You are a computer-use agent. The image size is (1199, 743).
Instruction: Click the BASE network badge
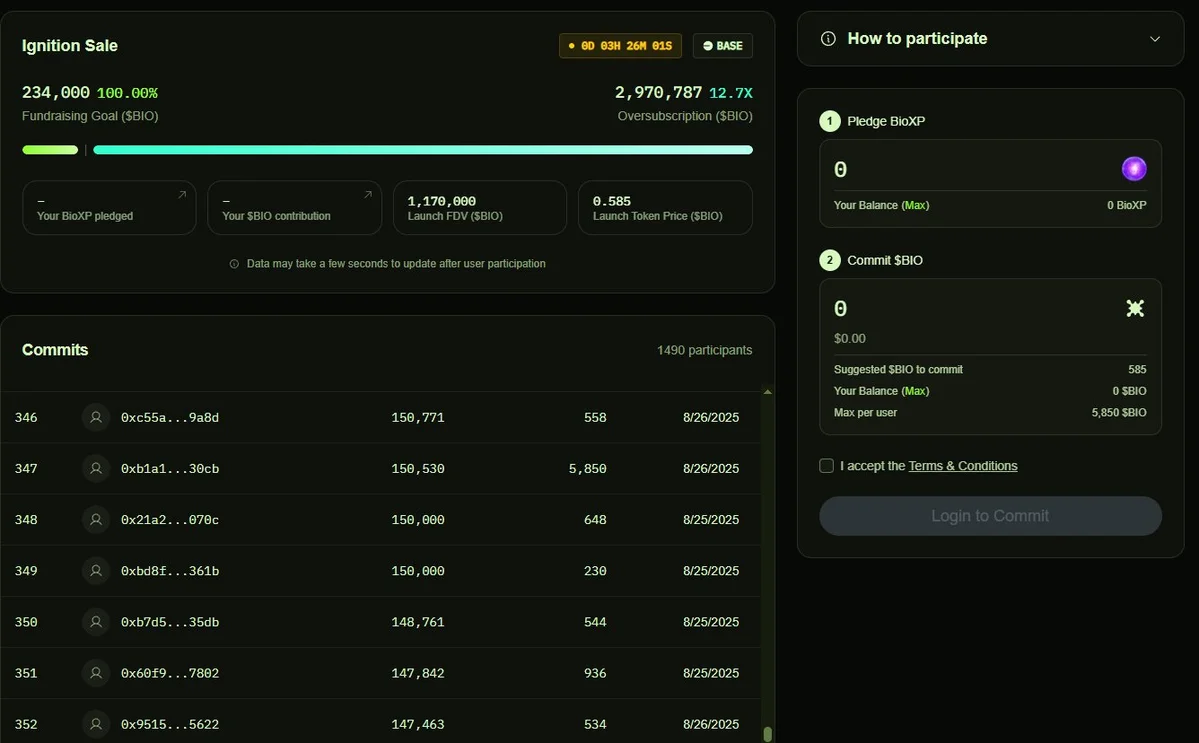[722, 46]
